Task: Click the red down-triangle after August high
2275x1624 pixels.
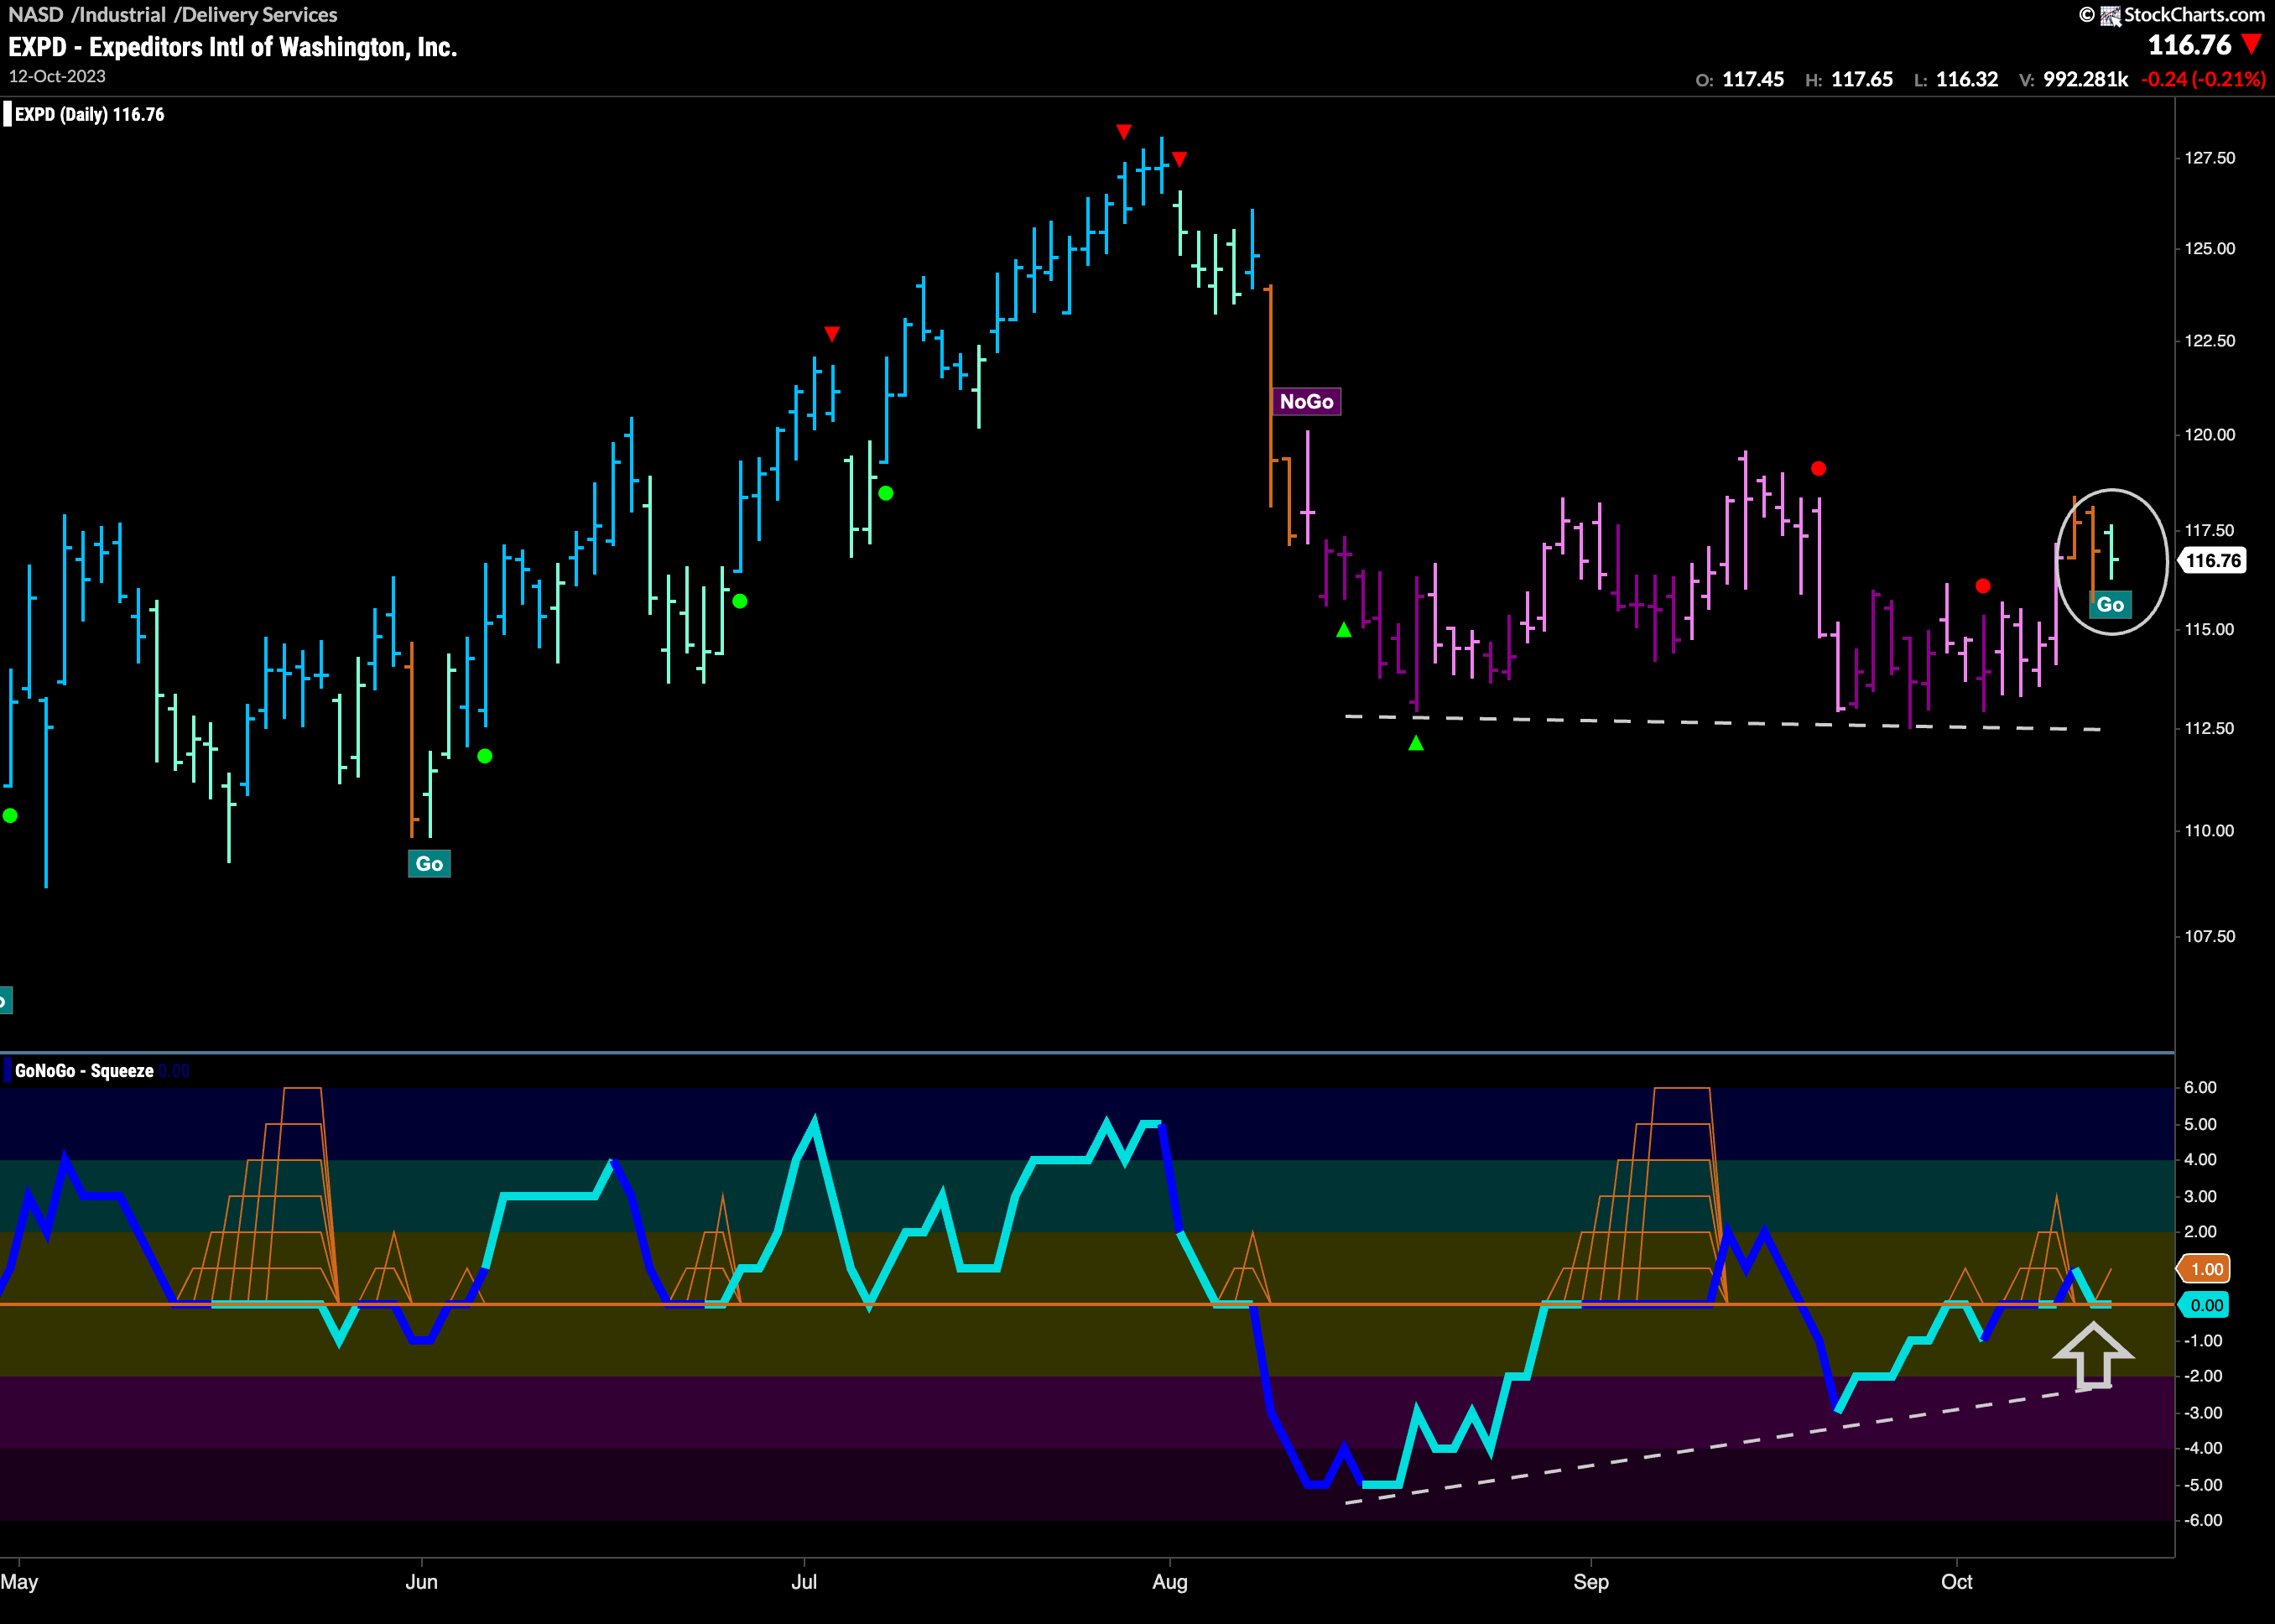Action: pos(1180,159)
